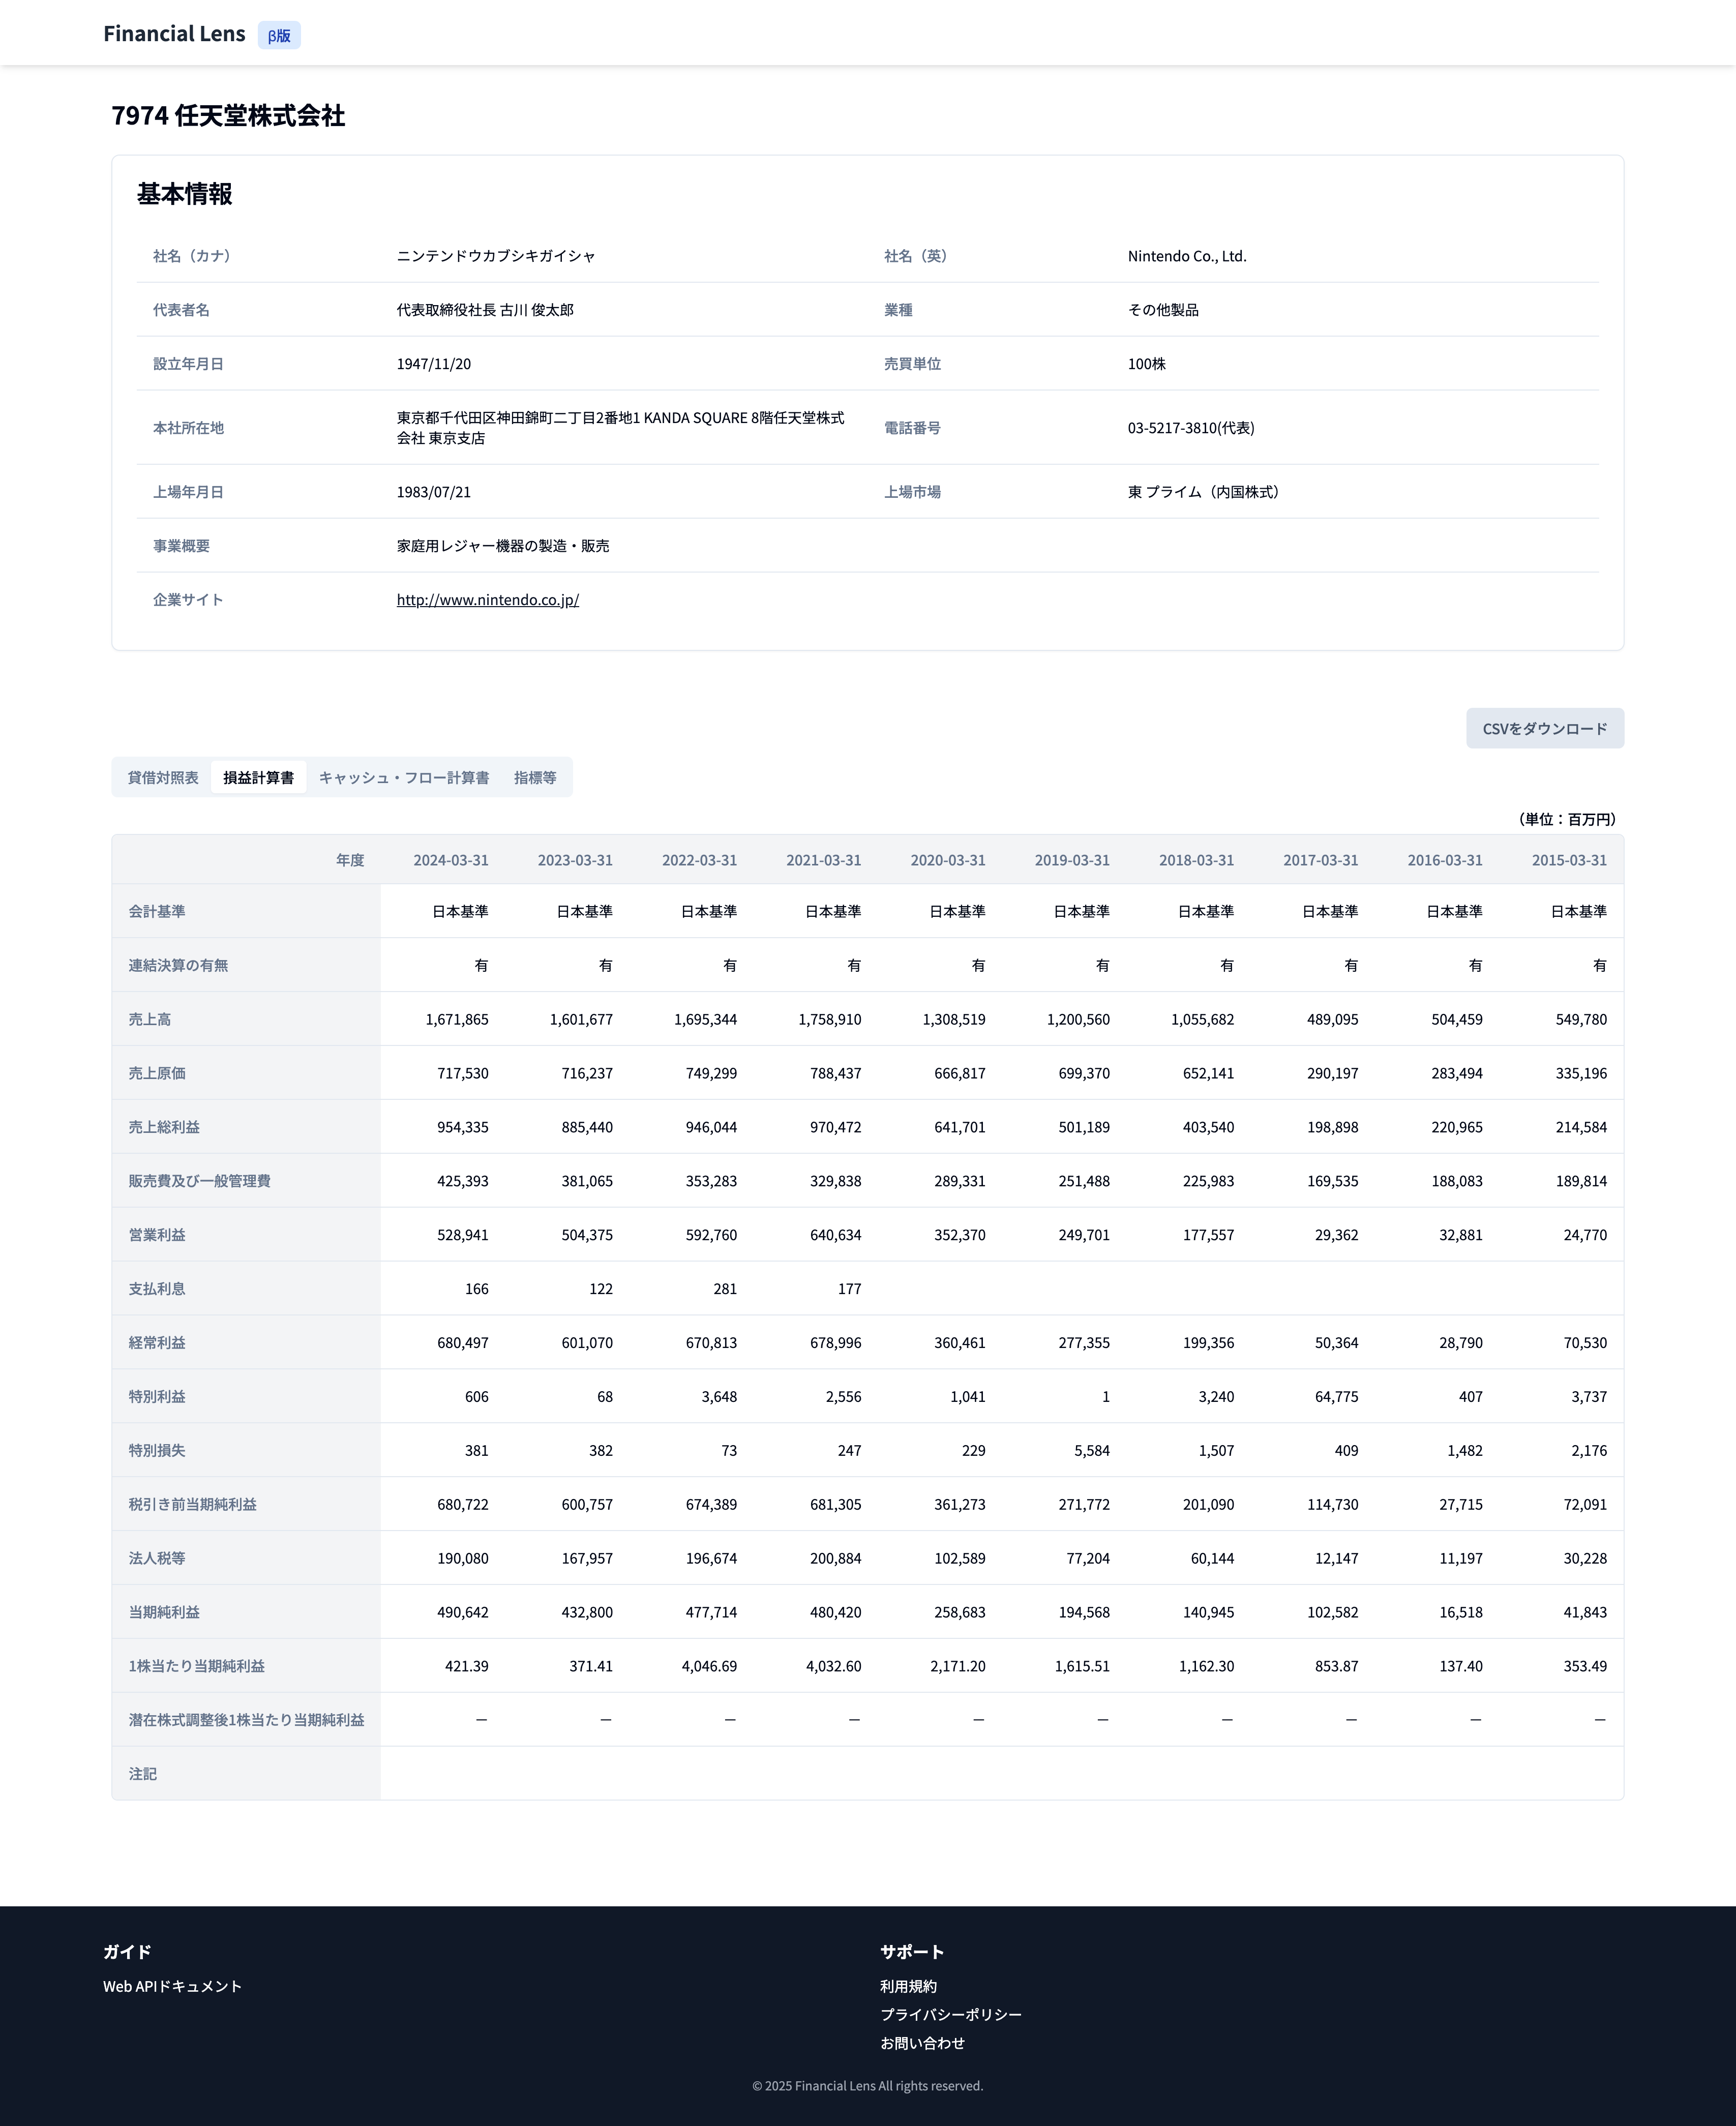
Task: Open the 利用規約 link
Action: coord(908,1986)
